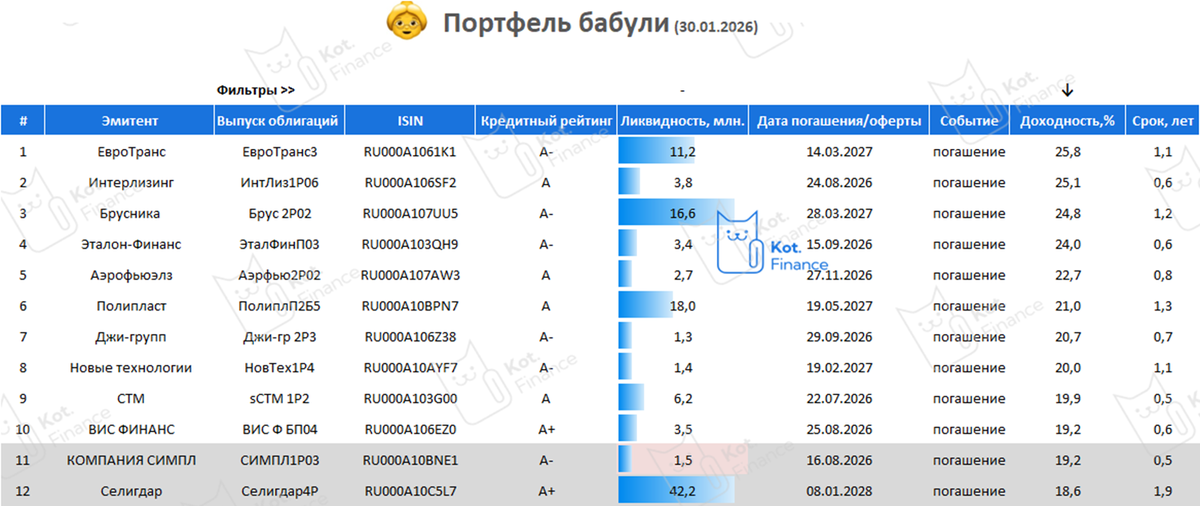Select the Кредитный рейтинг column header

[545, 121]
